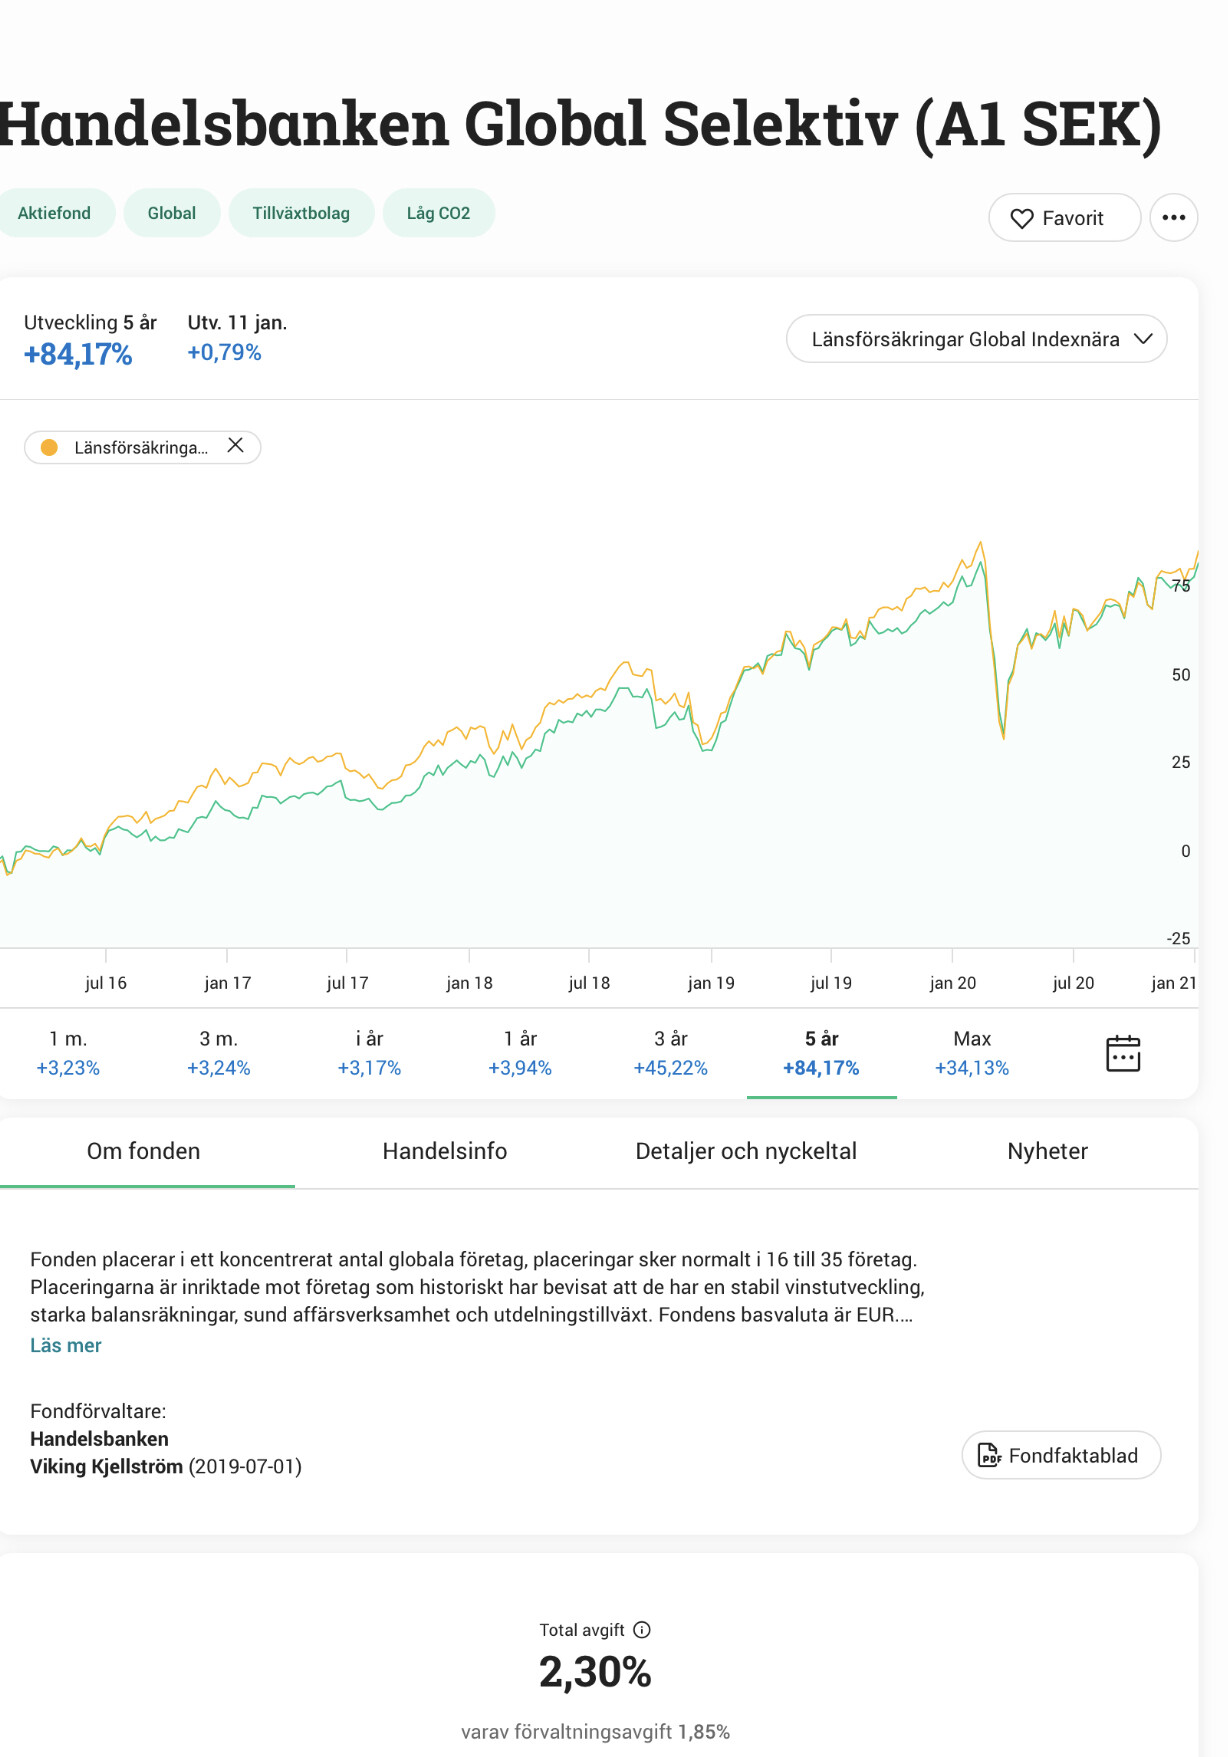Click the Låg CO2 tag
Screen dimensions: 1228x1757
(x=438, y=213)
